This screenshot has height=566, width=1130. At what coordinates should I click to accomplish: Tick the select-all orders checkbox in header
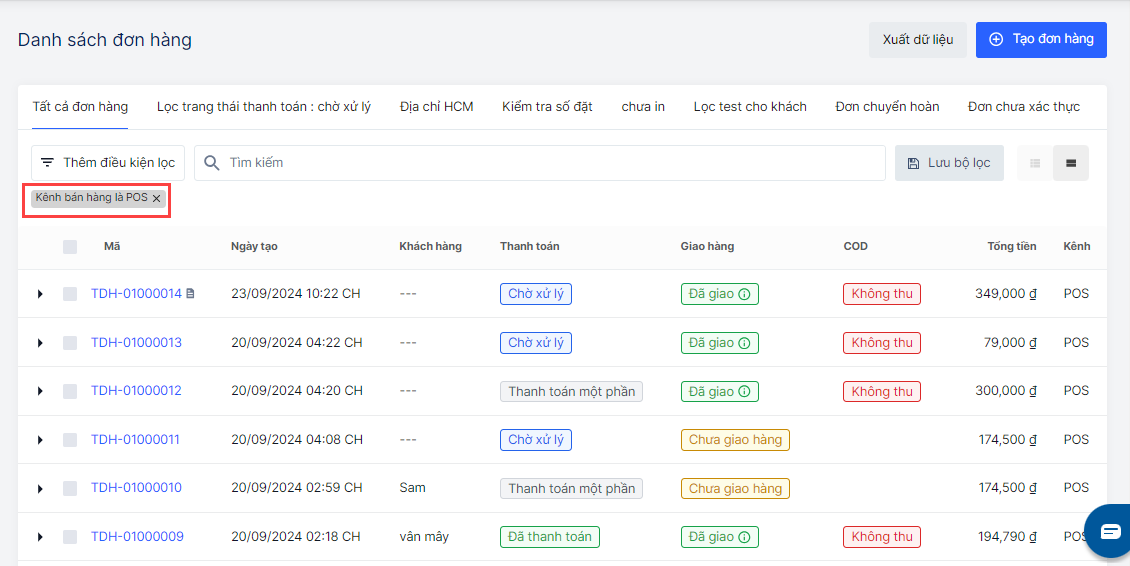70,246
